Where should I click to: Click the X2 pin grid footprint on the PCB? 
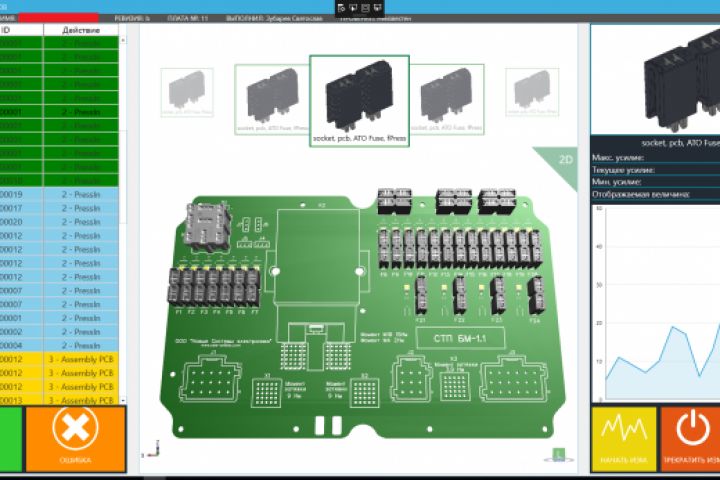point(365,393)
